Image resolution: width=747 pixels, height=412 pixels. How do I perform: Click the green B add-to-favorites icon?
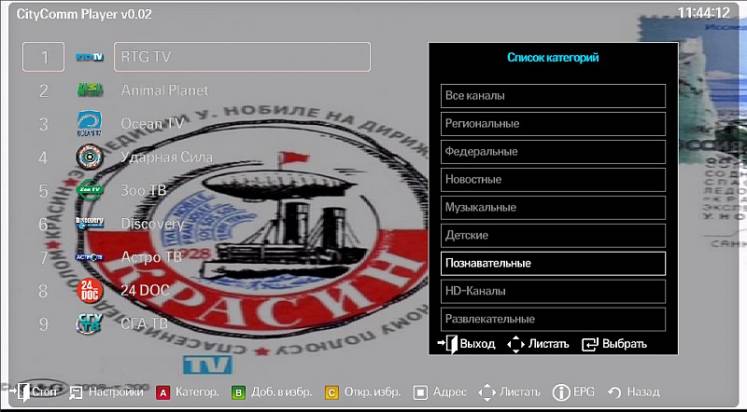pos(239,393)
